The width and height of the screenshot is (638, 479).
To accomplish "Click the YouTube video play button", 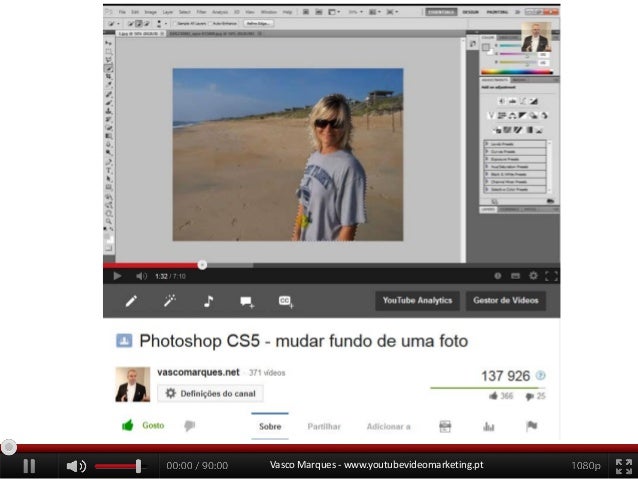I will [117, 276].
